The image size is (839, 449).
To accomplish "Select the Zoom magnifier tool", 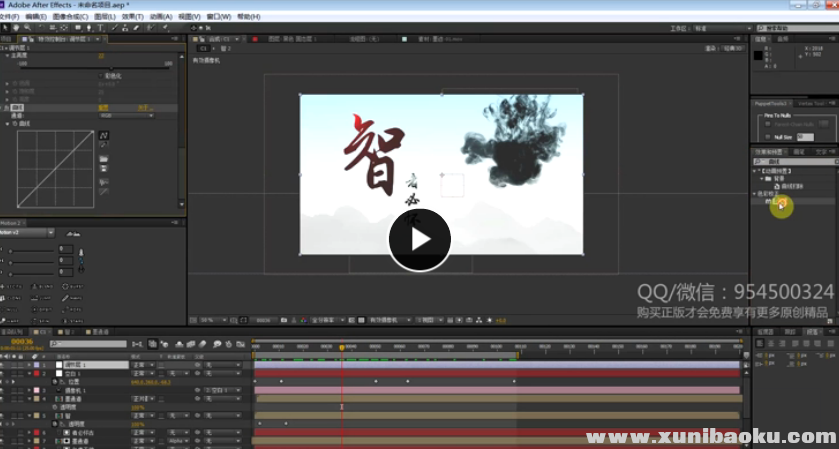I will click(x=27, y=27).
